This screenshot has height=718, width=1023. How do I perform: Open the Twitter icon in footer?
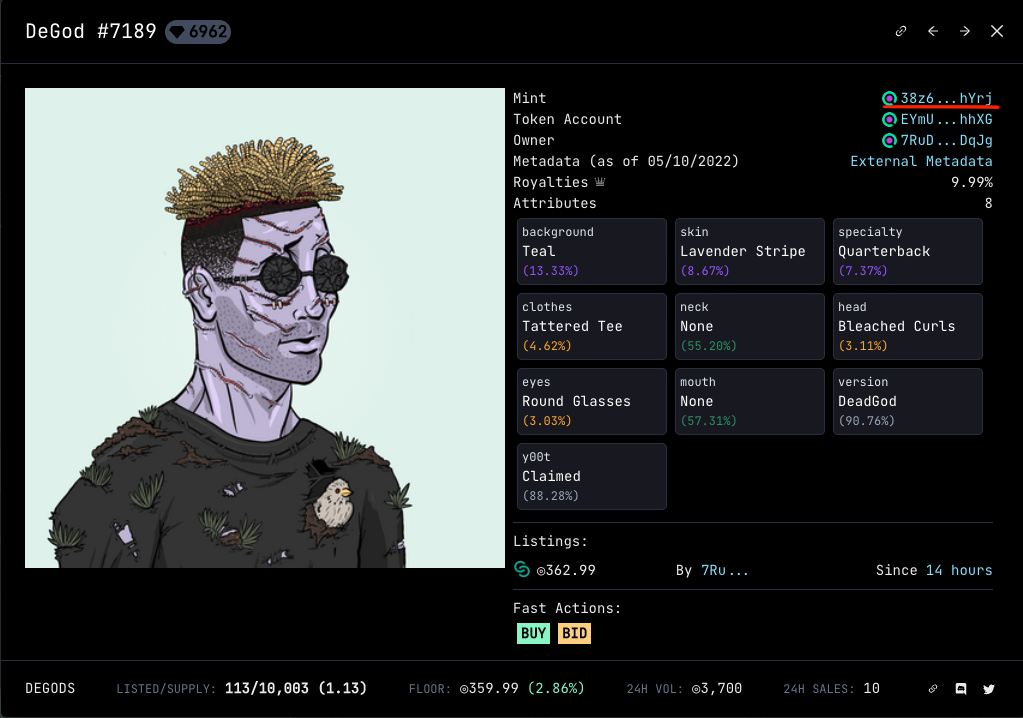point(988,689)
